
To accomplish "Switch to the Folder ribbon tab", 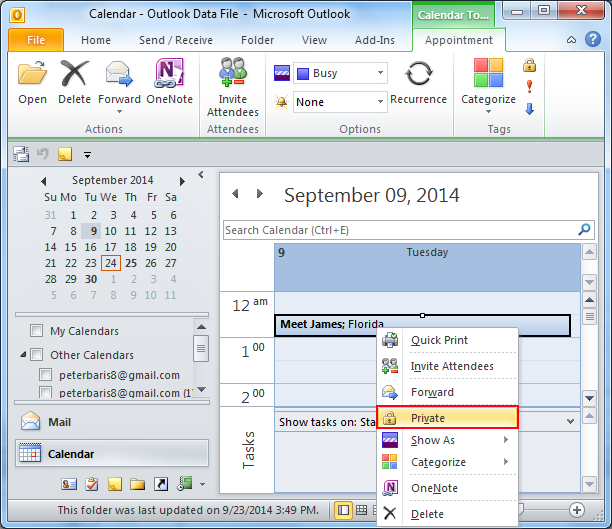I will pos(257,40).
